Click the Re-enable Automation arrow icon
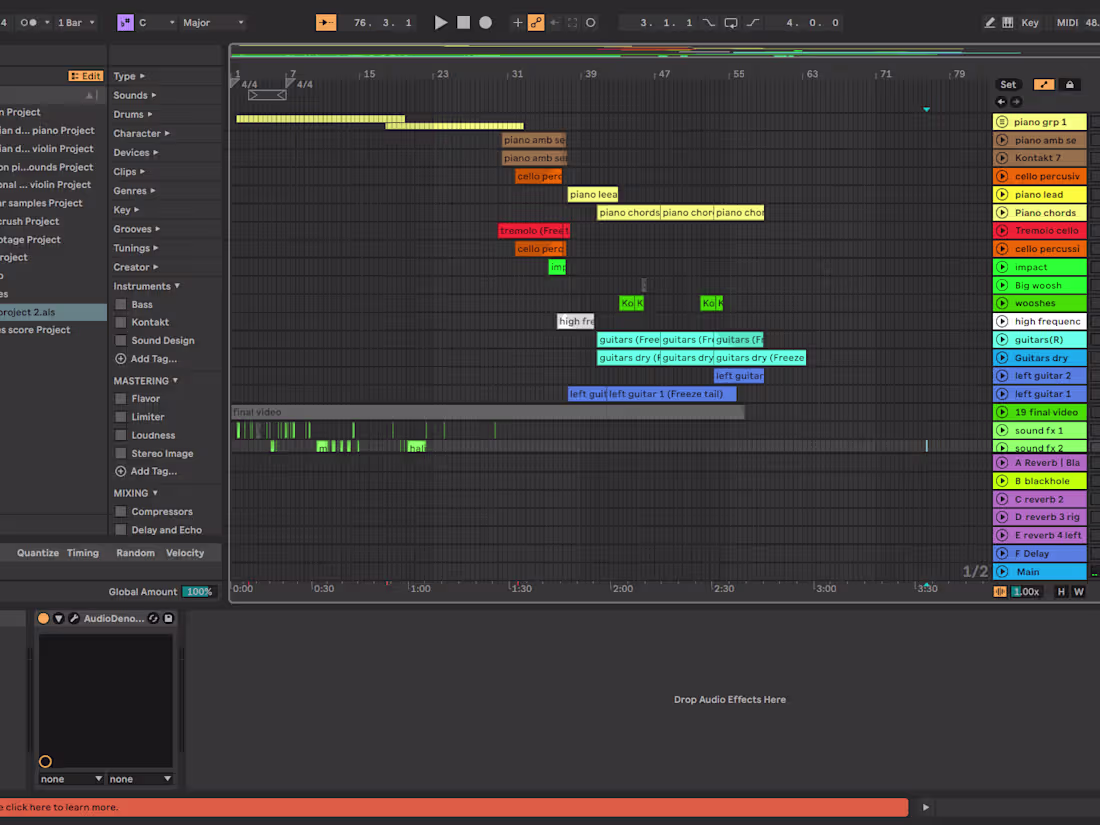Viewport: 1100px width, 825px height. pos(555,22)
